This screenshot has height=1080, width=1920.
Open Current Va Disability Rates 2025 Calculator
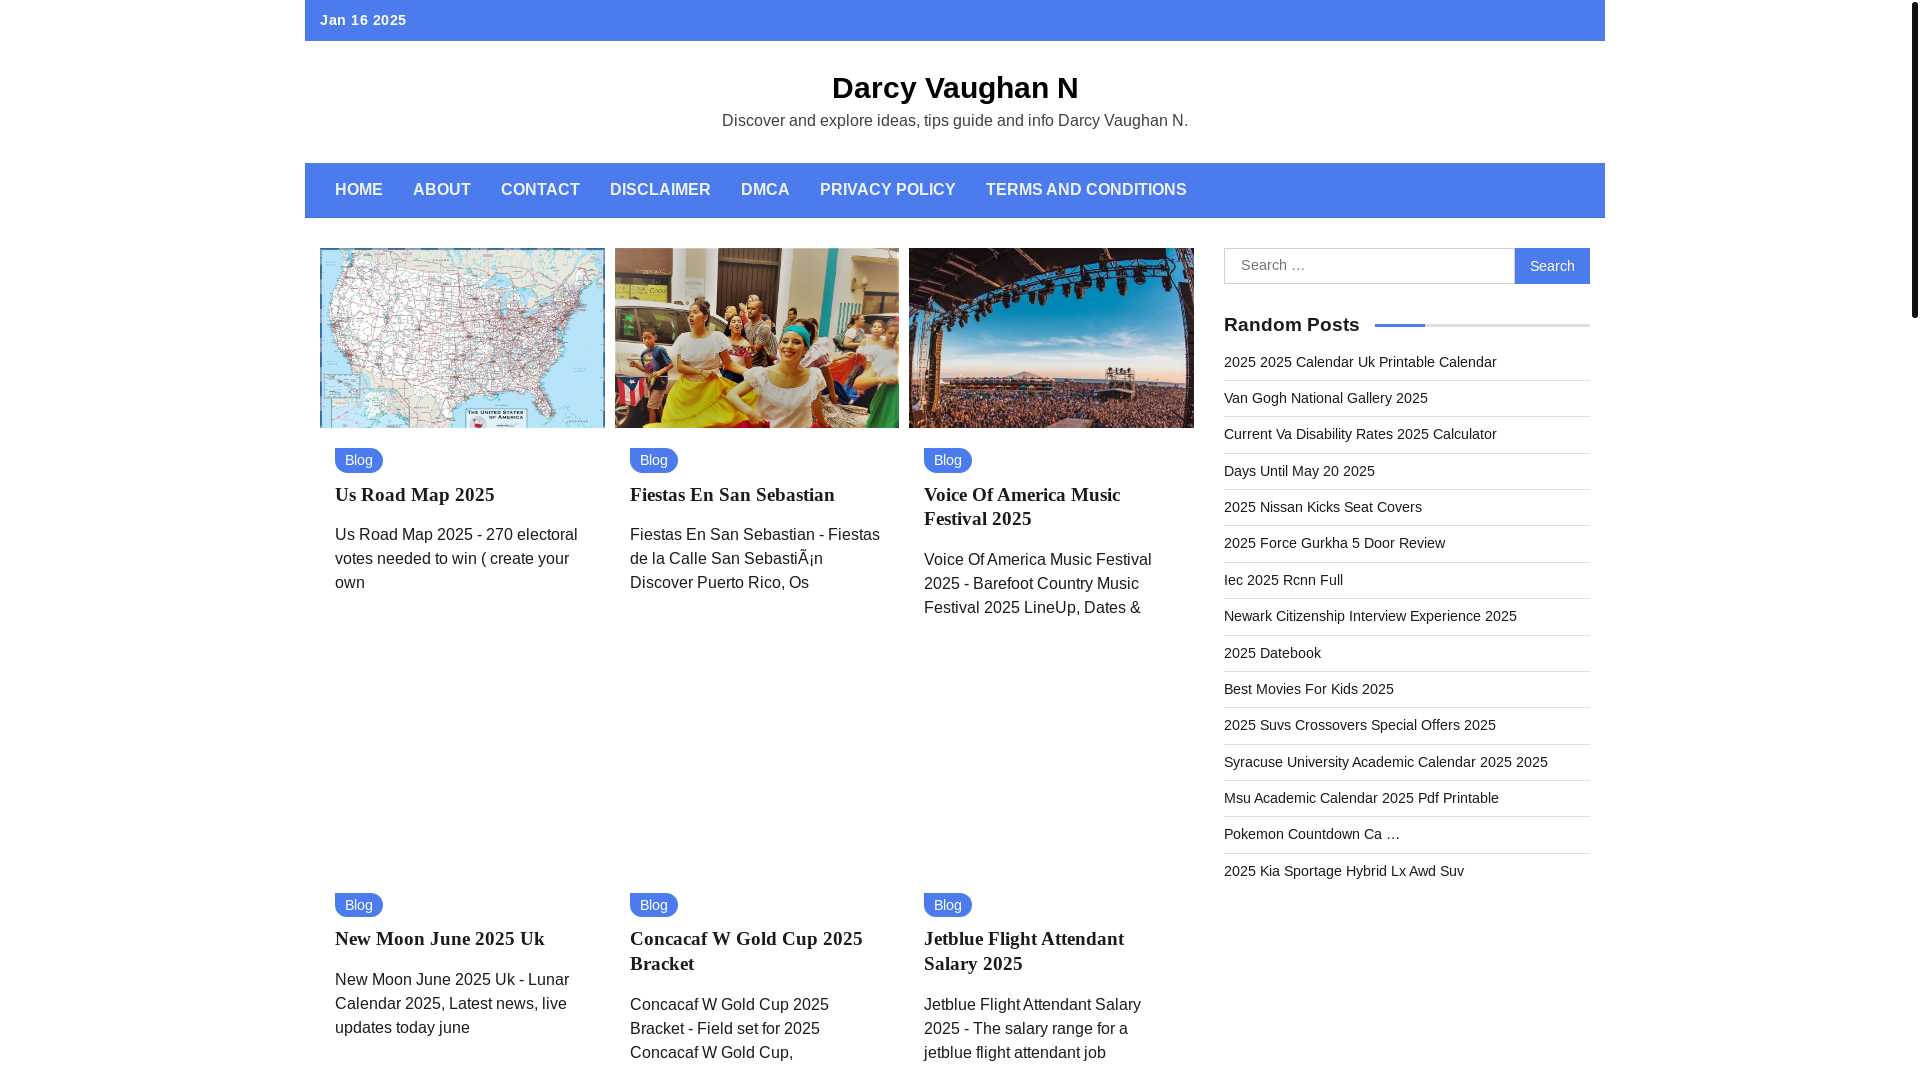[1360, 434]
